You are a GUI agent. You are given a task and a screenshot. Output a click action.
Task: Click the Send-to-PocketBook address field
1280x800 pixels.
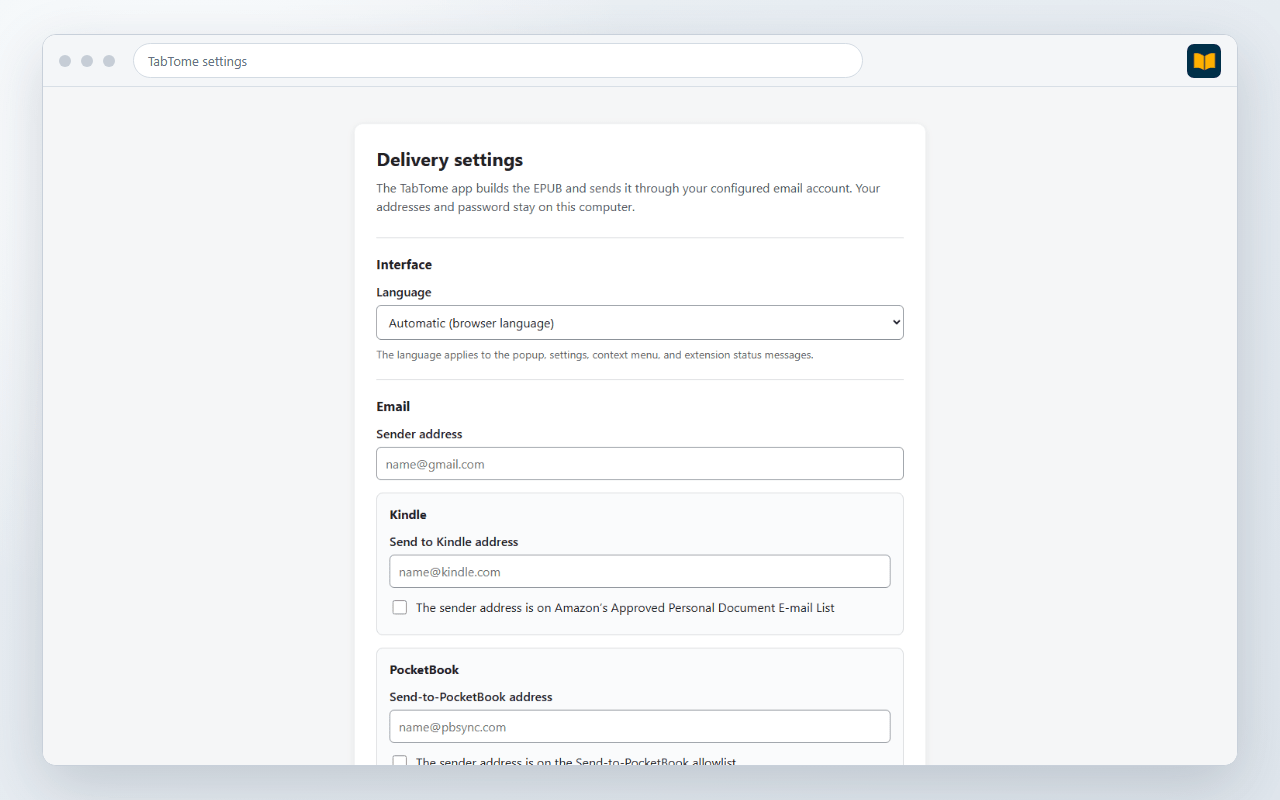640,727
